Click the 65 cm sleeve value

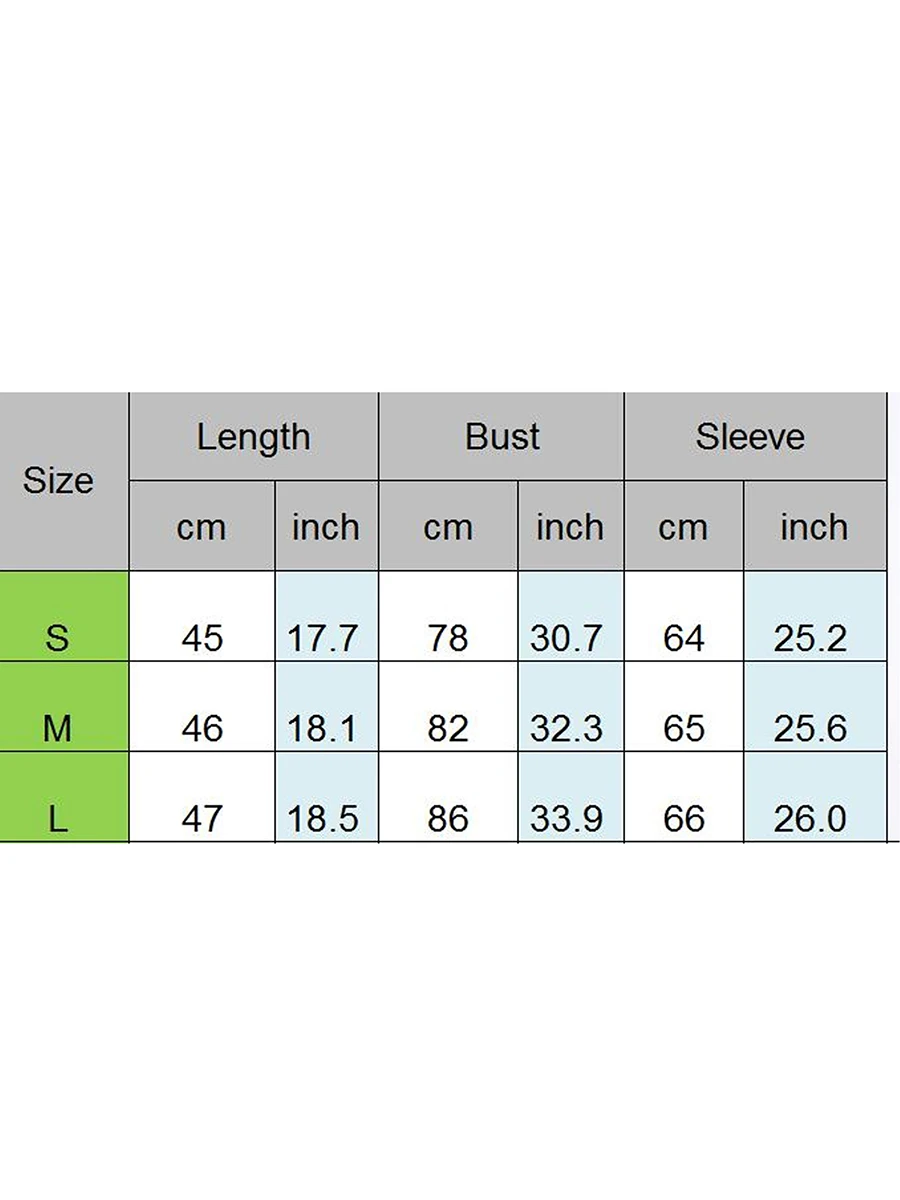pyautogui.click(x=684, y=729)
